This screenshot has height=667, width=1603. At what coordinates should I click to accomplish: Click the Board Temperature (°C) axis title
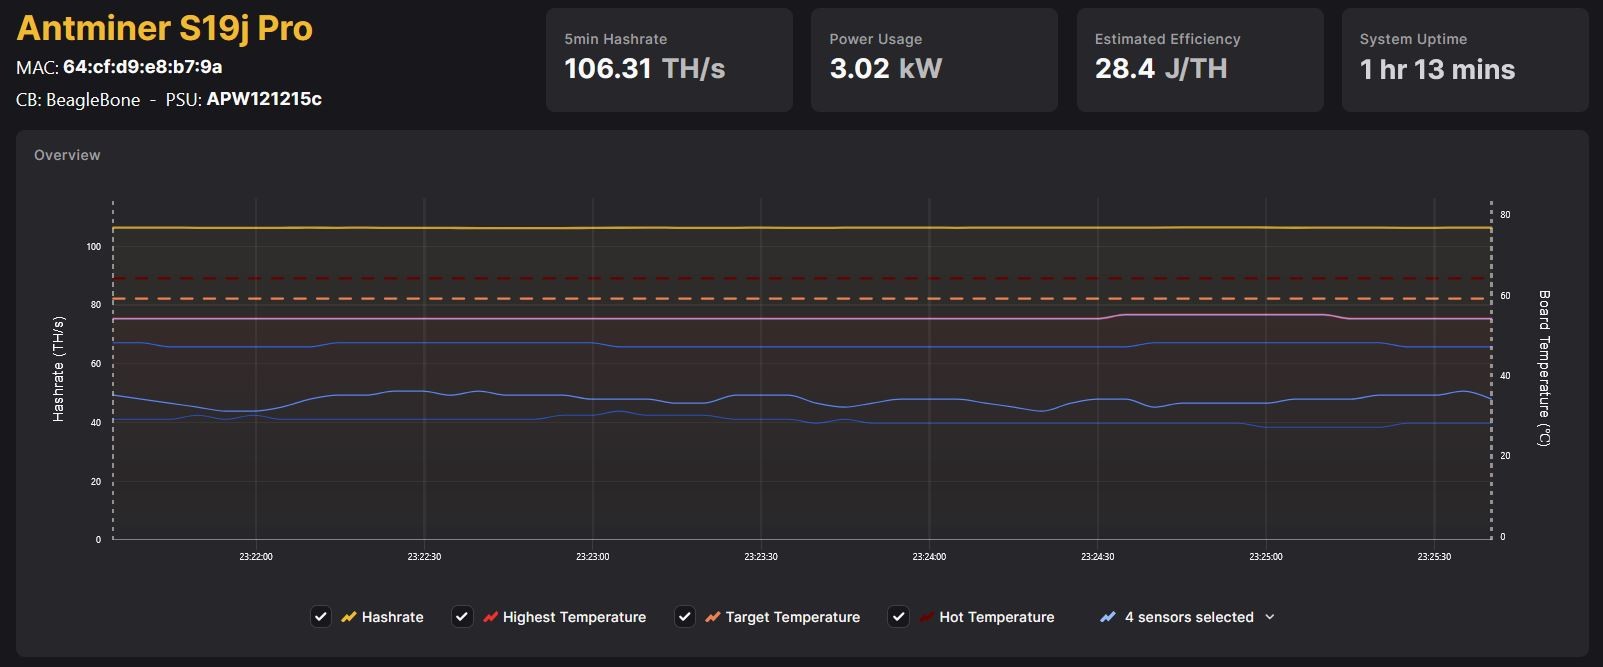[1544, 368]
